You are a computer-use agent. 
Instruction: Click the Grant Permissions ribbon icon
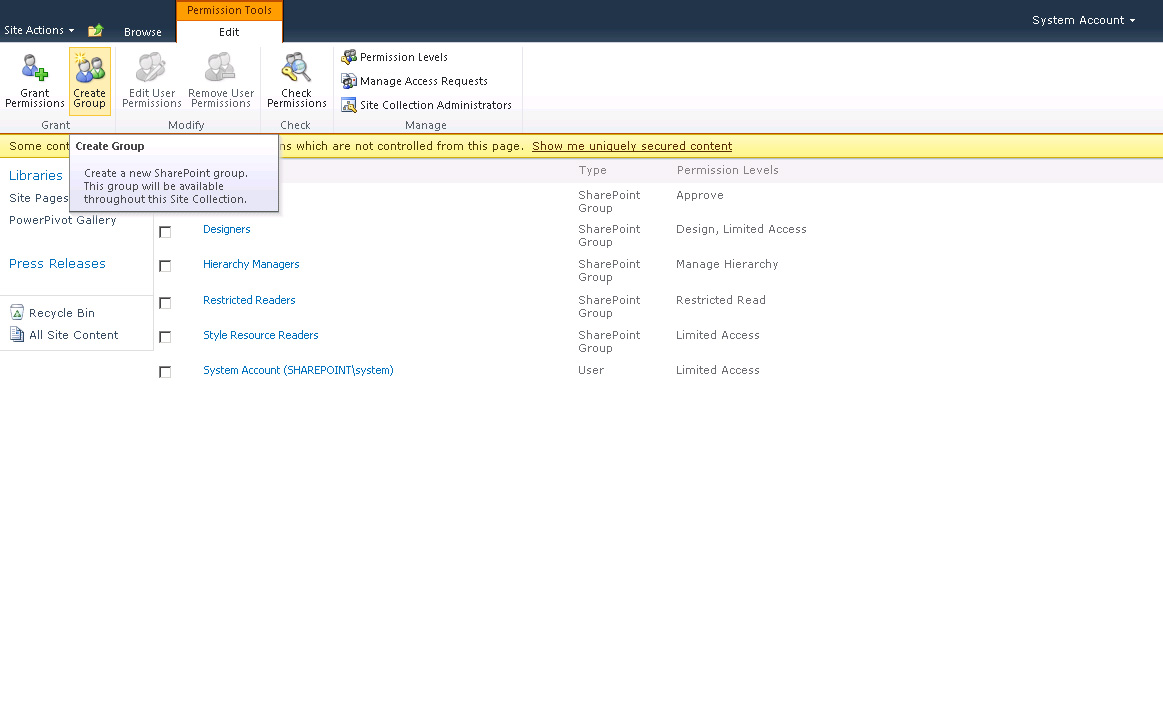point(34,68)
